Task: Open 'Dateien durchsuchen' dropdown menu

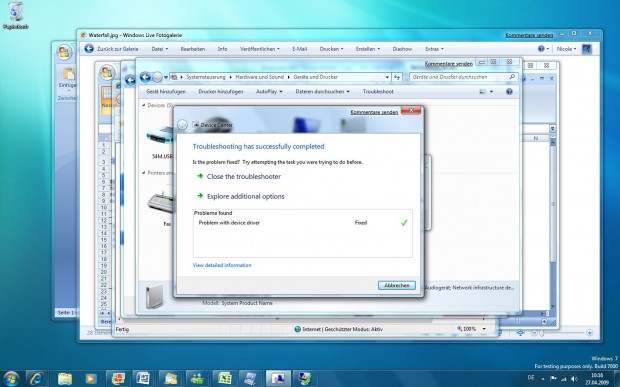Action: point(322,91)
